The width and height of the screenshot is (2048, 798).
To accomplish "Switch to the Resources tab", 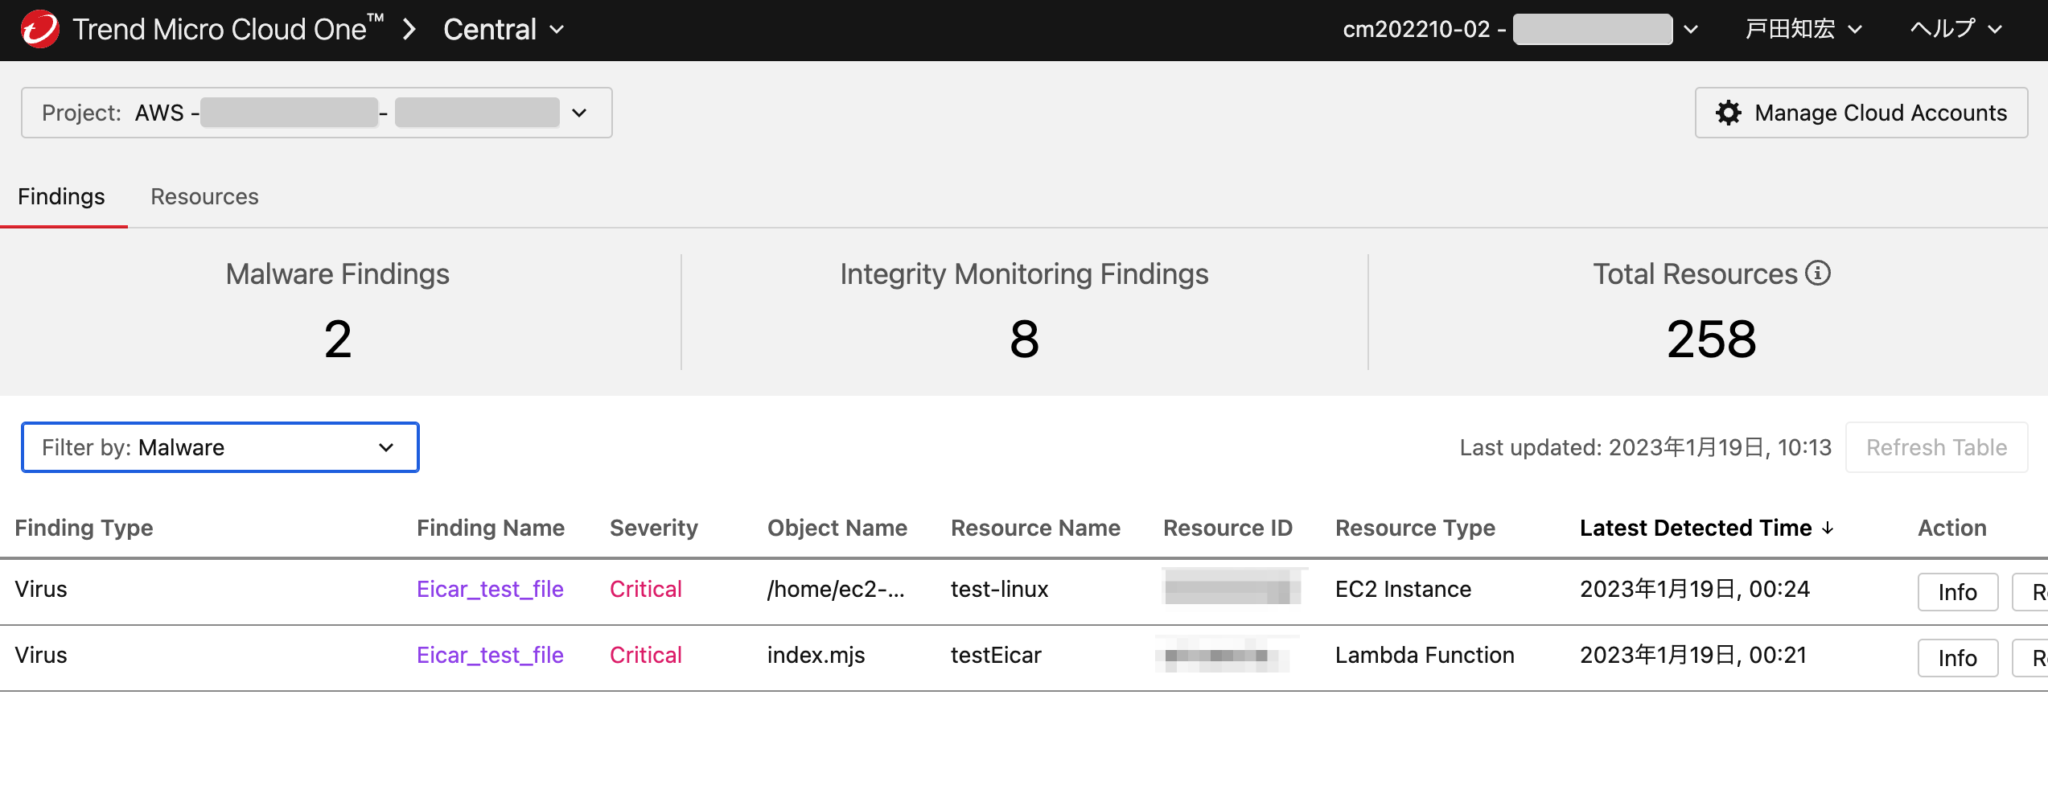I will [x=204, y=196].
